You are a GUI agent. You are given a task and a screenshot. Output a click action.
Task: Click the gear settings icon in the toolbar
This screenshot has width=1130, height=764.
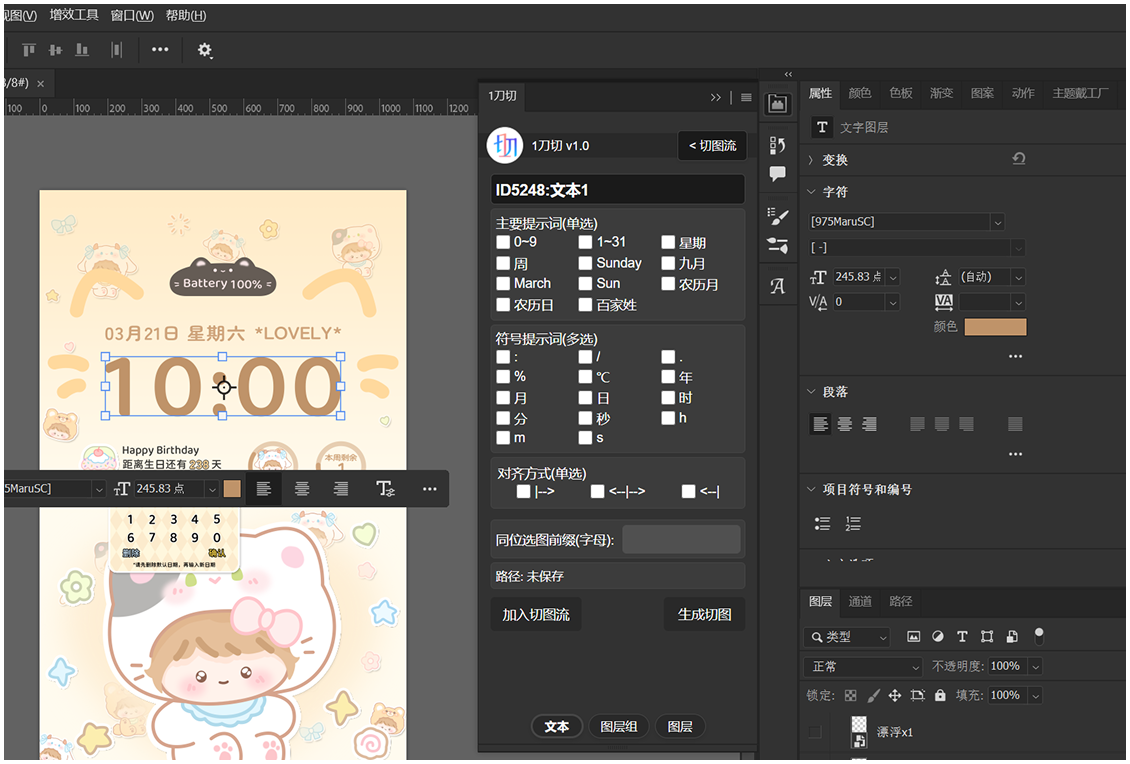205,49
